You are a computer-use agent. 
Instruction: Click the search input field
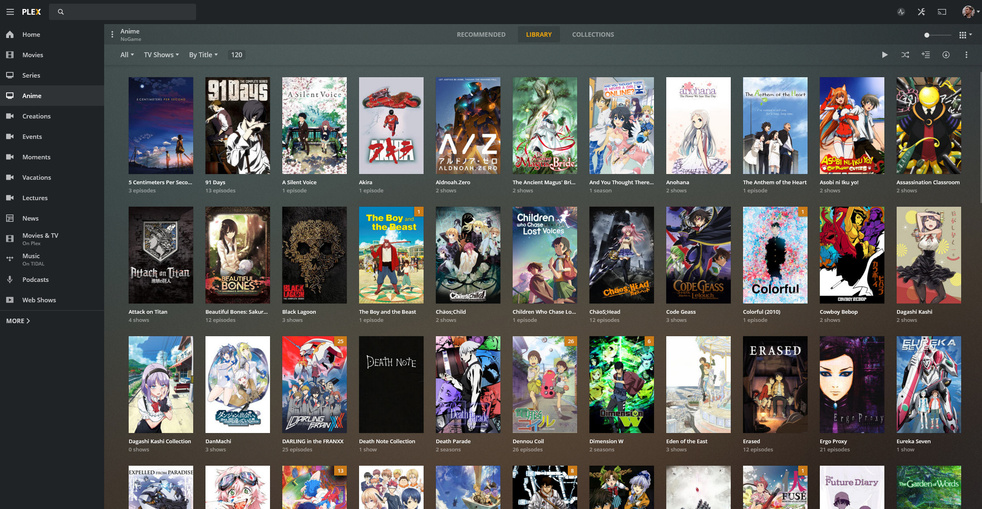123,12
